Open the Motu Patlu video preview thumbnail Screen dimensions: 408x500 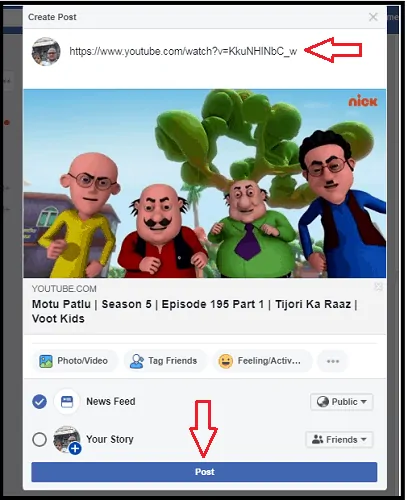(205, 183)
